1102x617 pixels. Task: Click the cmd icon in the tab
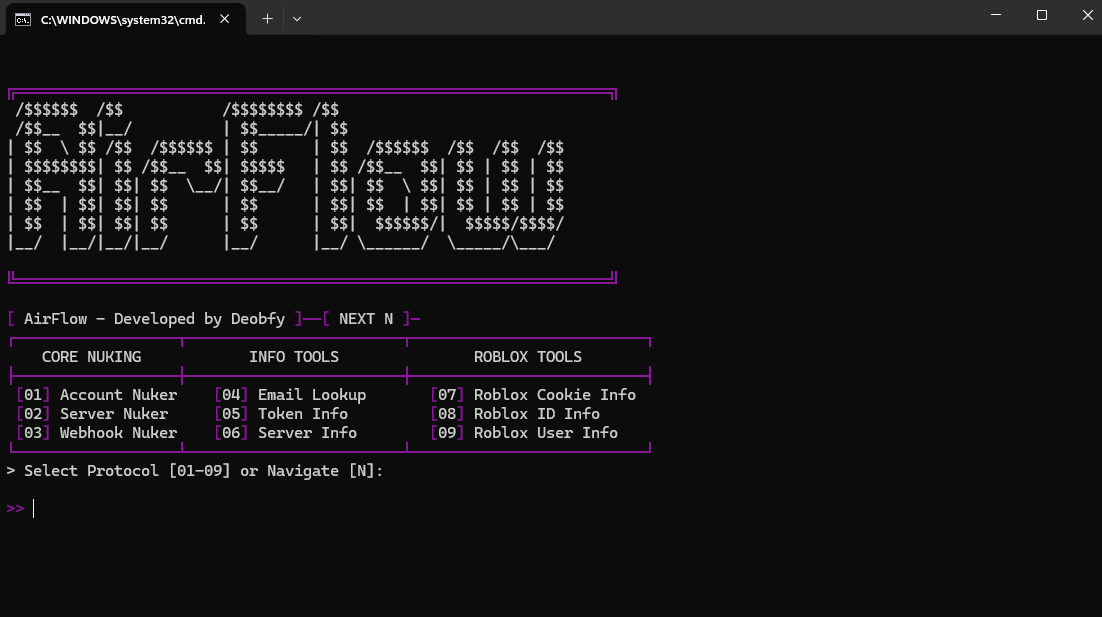(23, 20)
